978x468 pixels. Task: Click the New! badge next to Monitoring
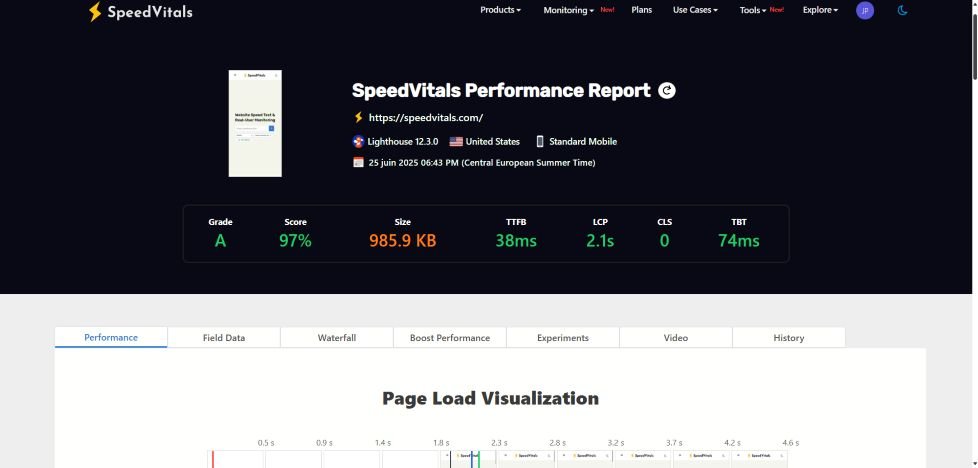coord(608,9)
